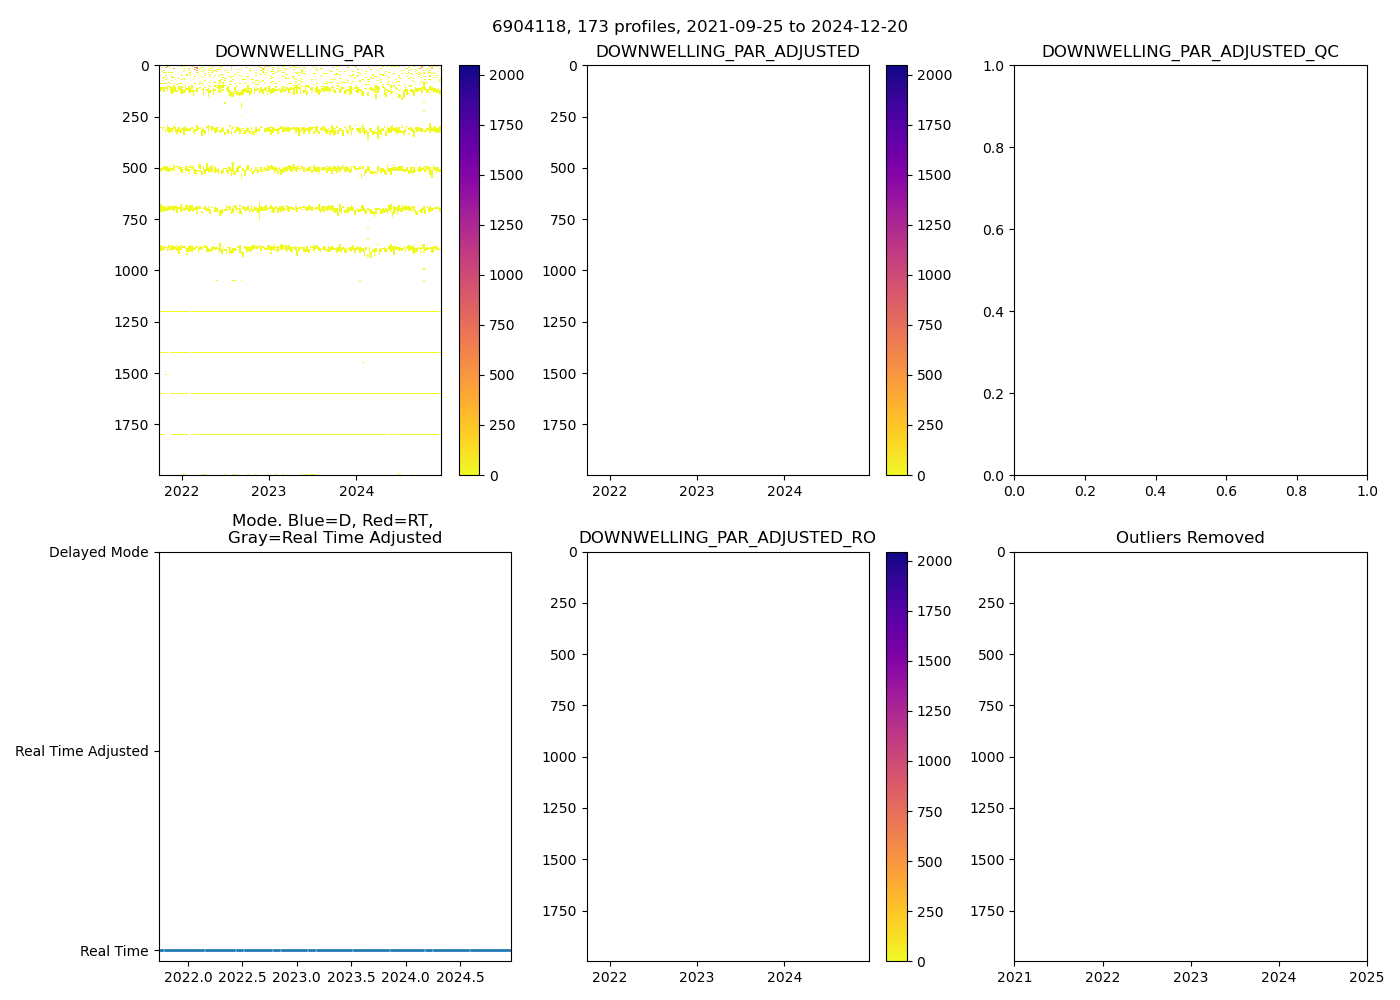1400x1000 pixels.
Task: Select the 2025 tick under Outliers Removed plot
Action: point(1366,977)
